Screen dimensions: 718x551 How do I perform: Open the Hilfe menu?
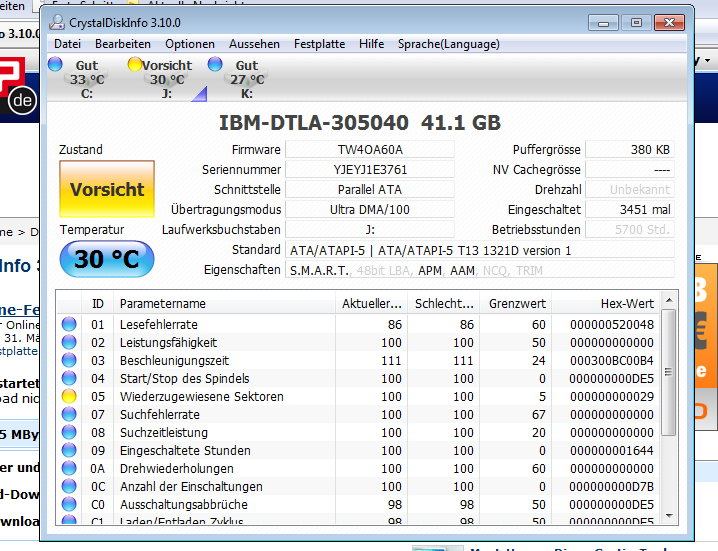click(371, 44)
